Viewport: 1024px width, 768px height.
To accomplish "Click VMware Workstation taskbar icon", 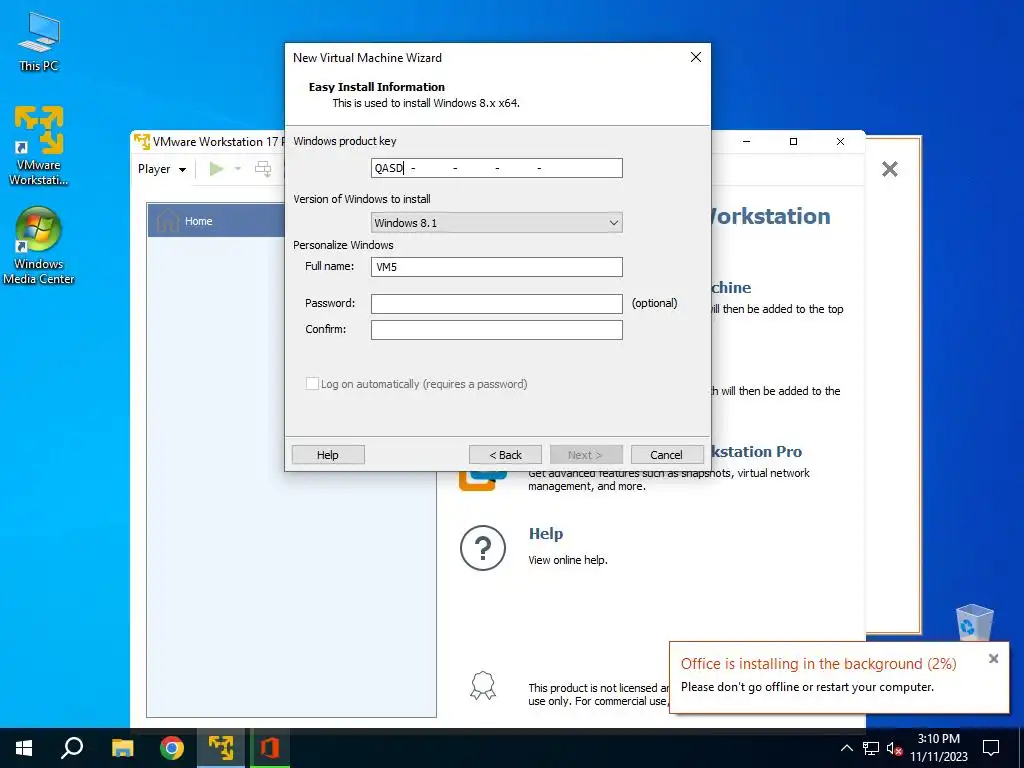I will point(221,748).
